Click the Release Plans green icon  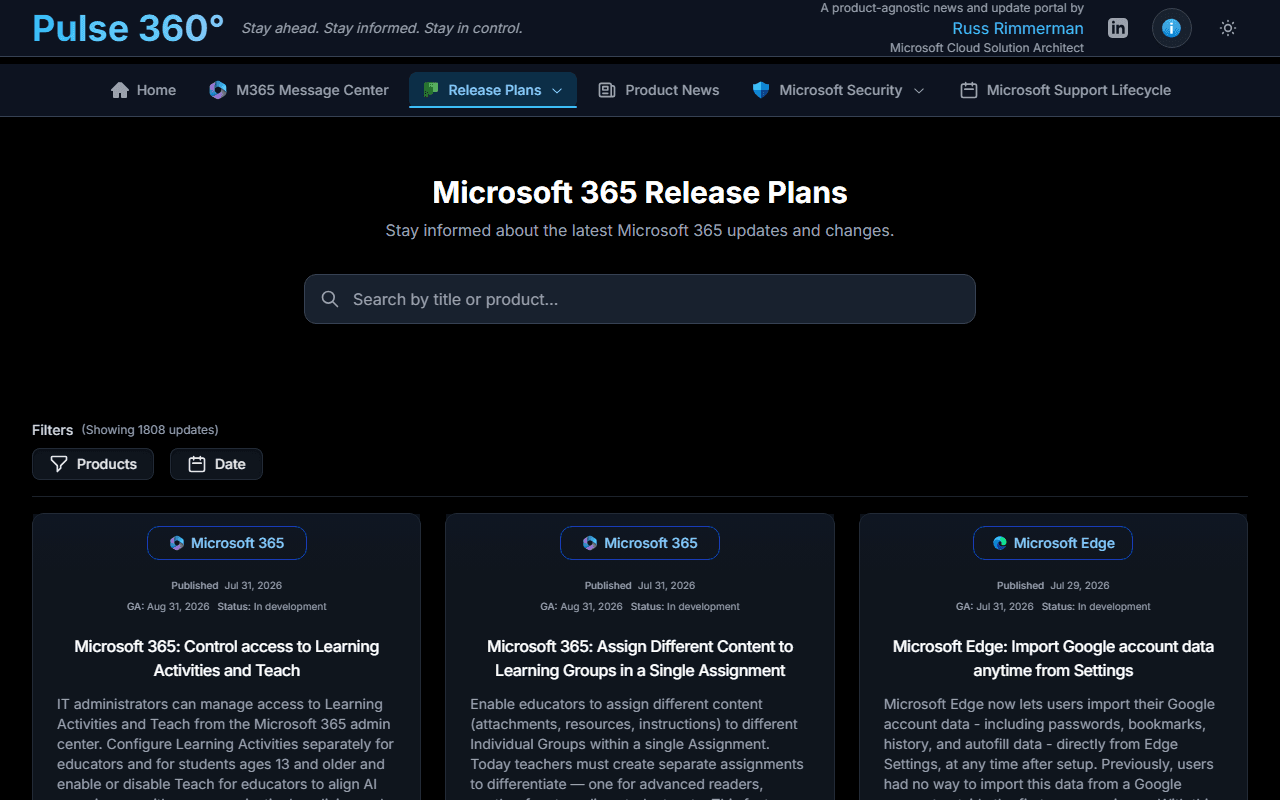click(x=431, y=90)
